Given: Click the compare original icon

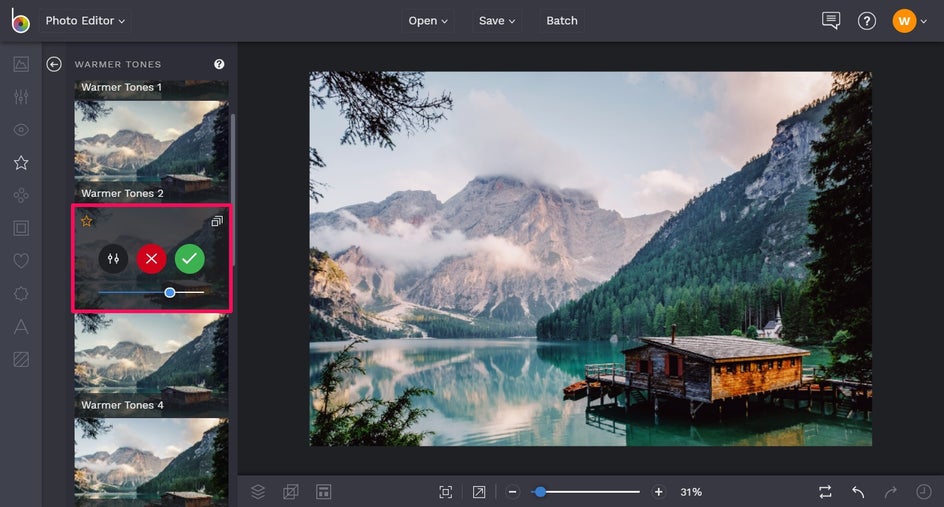Looking at the screenshot, I should pos(825,492).
